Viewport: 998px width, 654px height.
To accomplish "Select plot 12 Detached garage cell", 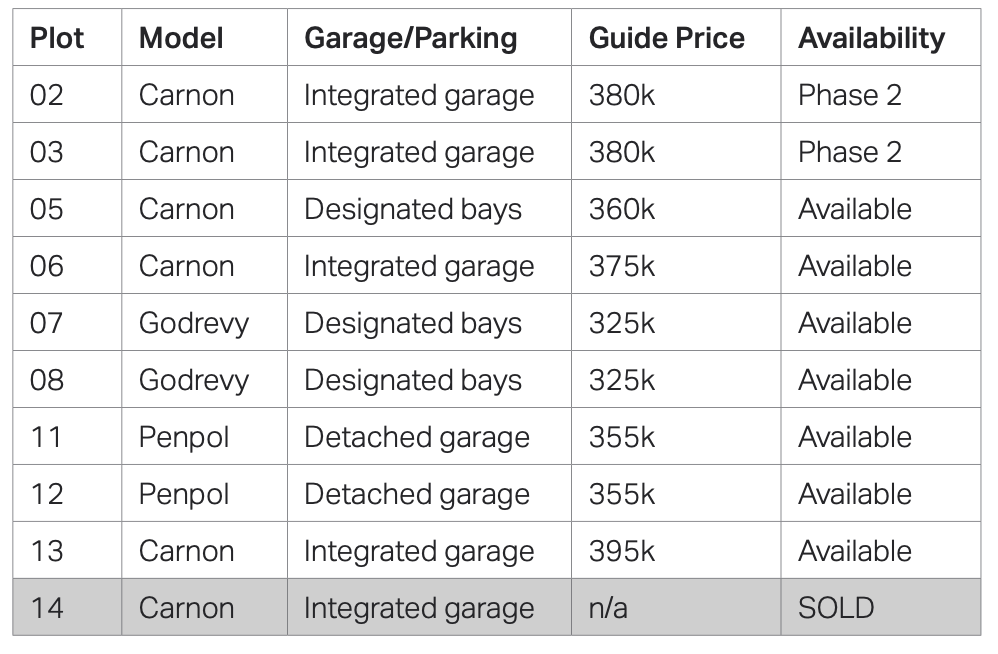I will [x=417, y=494].
